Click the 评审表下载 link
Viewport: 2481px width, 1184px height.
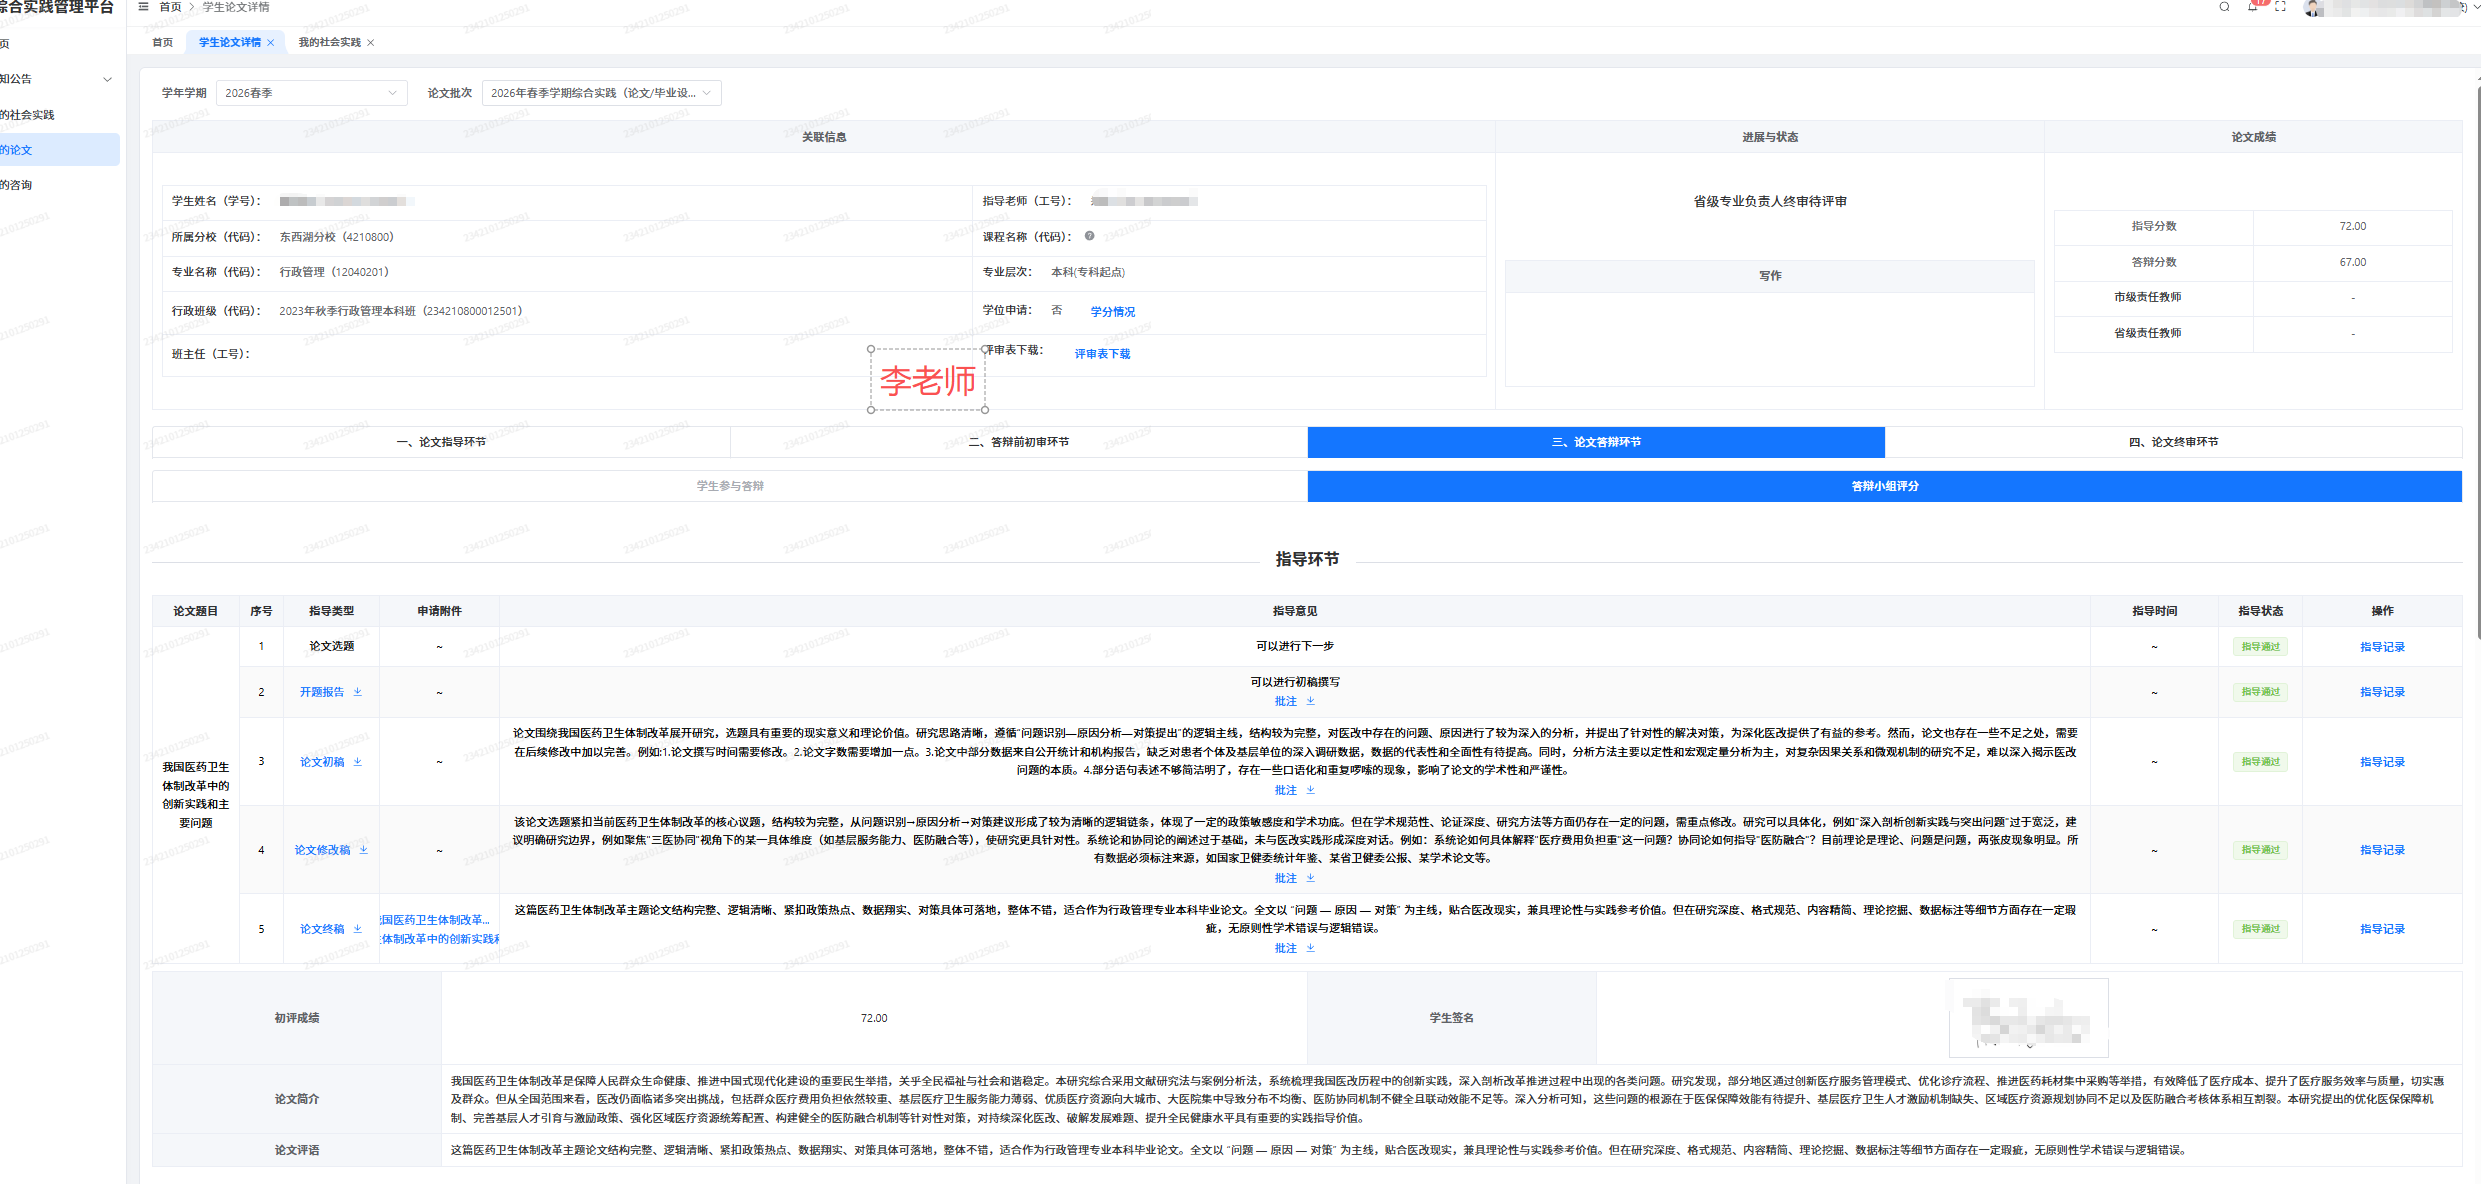pyautogui.click(x=1102, y=354)
